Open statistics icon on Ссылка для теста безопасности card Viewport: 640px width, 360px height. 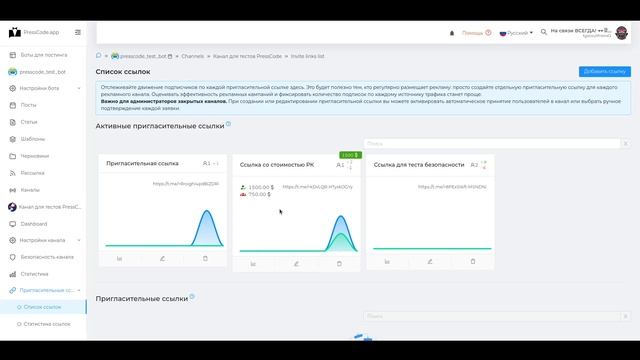tap(387, 261)
